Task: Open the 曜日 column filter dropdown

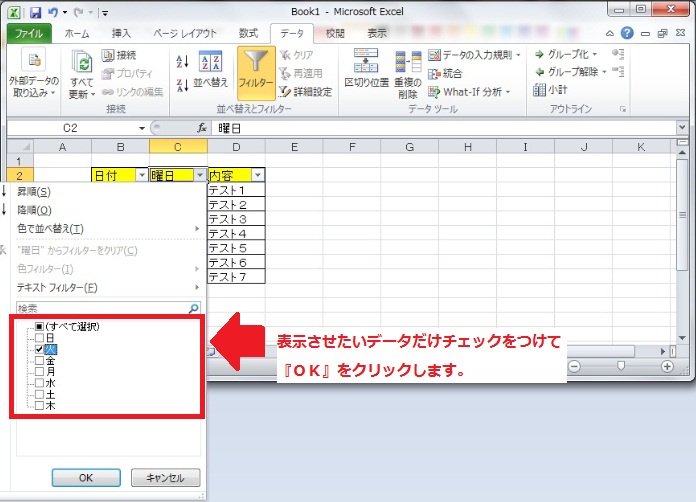Action: (200, 175)
